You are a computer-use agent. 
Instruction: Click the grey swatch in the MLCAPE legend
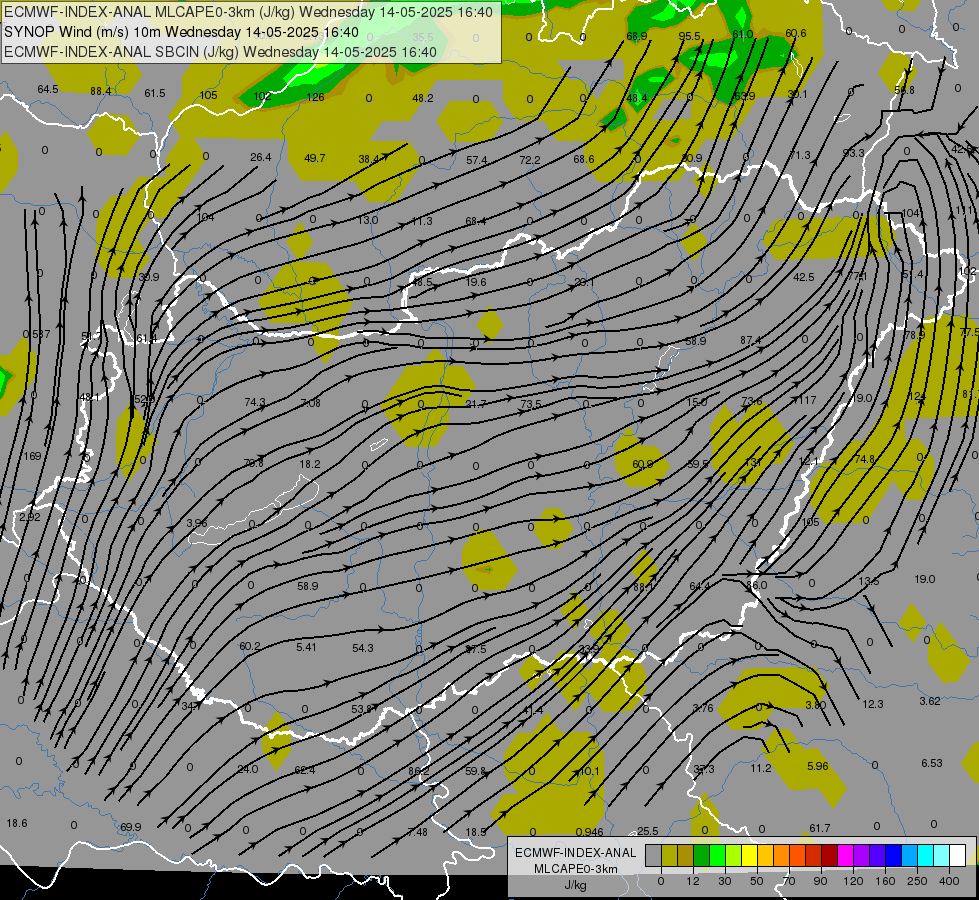(653, 855)
